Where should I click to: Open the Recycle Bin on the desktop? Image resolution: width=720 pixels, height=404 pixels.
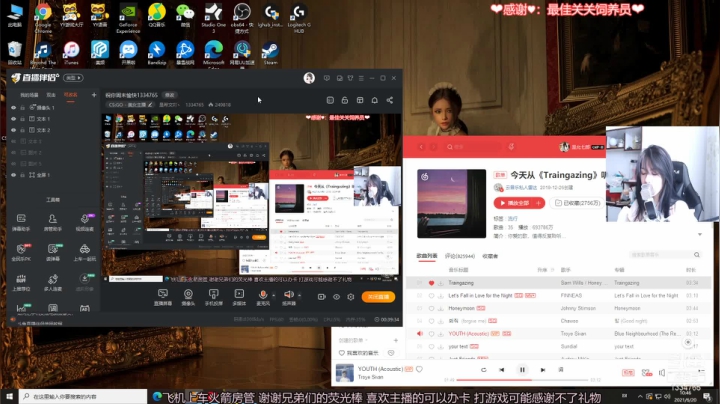pos(15,53)
